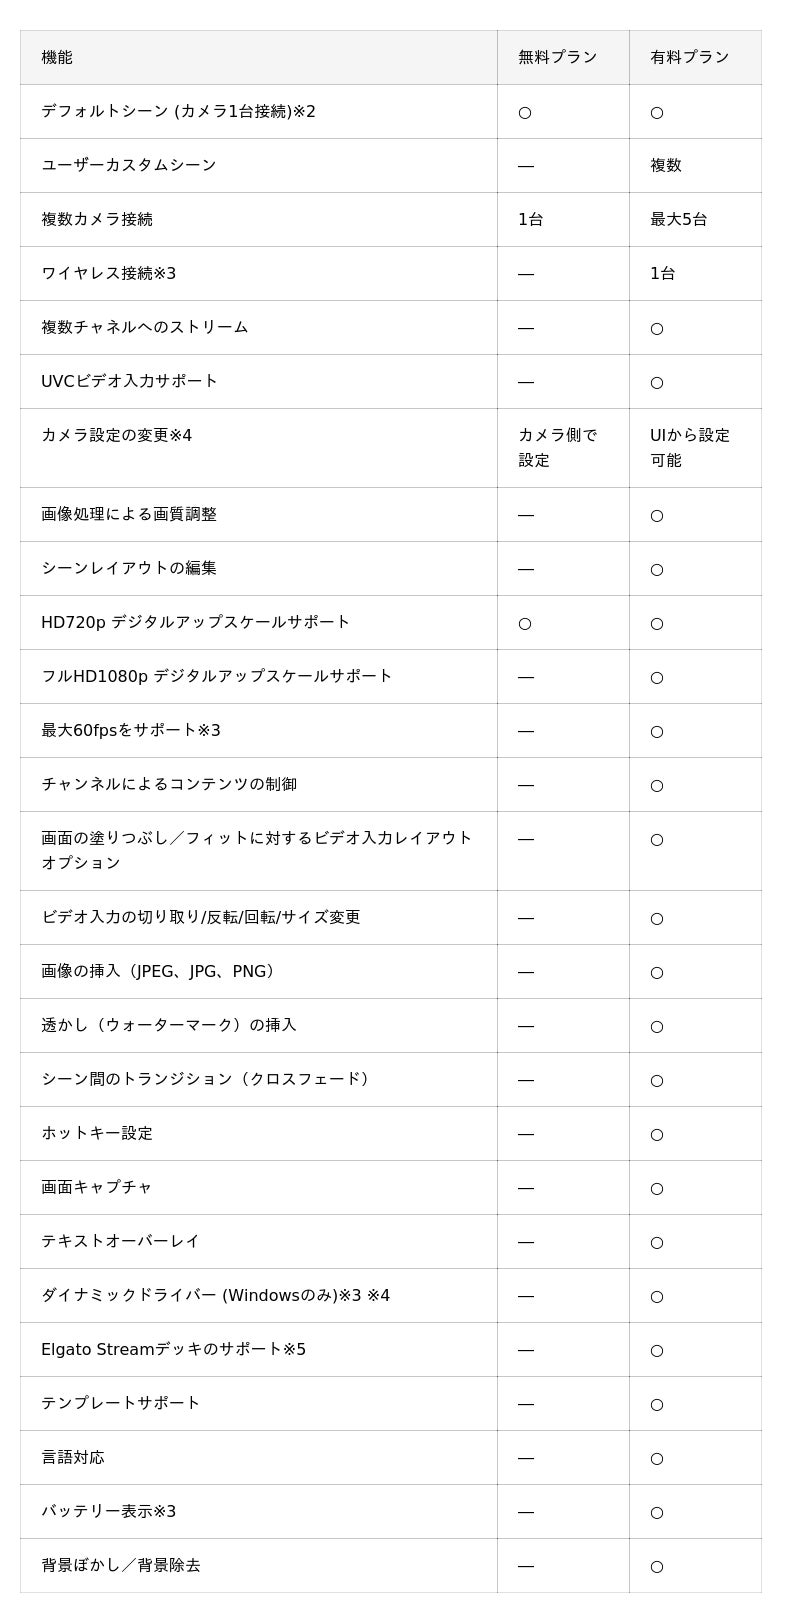
Task: Click the paid plan circle for UVCビデオ入力サポート
Action: (657, 383)
